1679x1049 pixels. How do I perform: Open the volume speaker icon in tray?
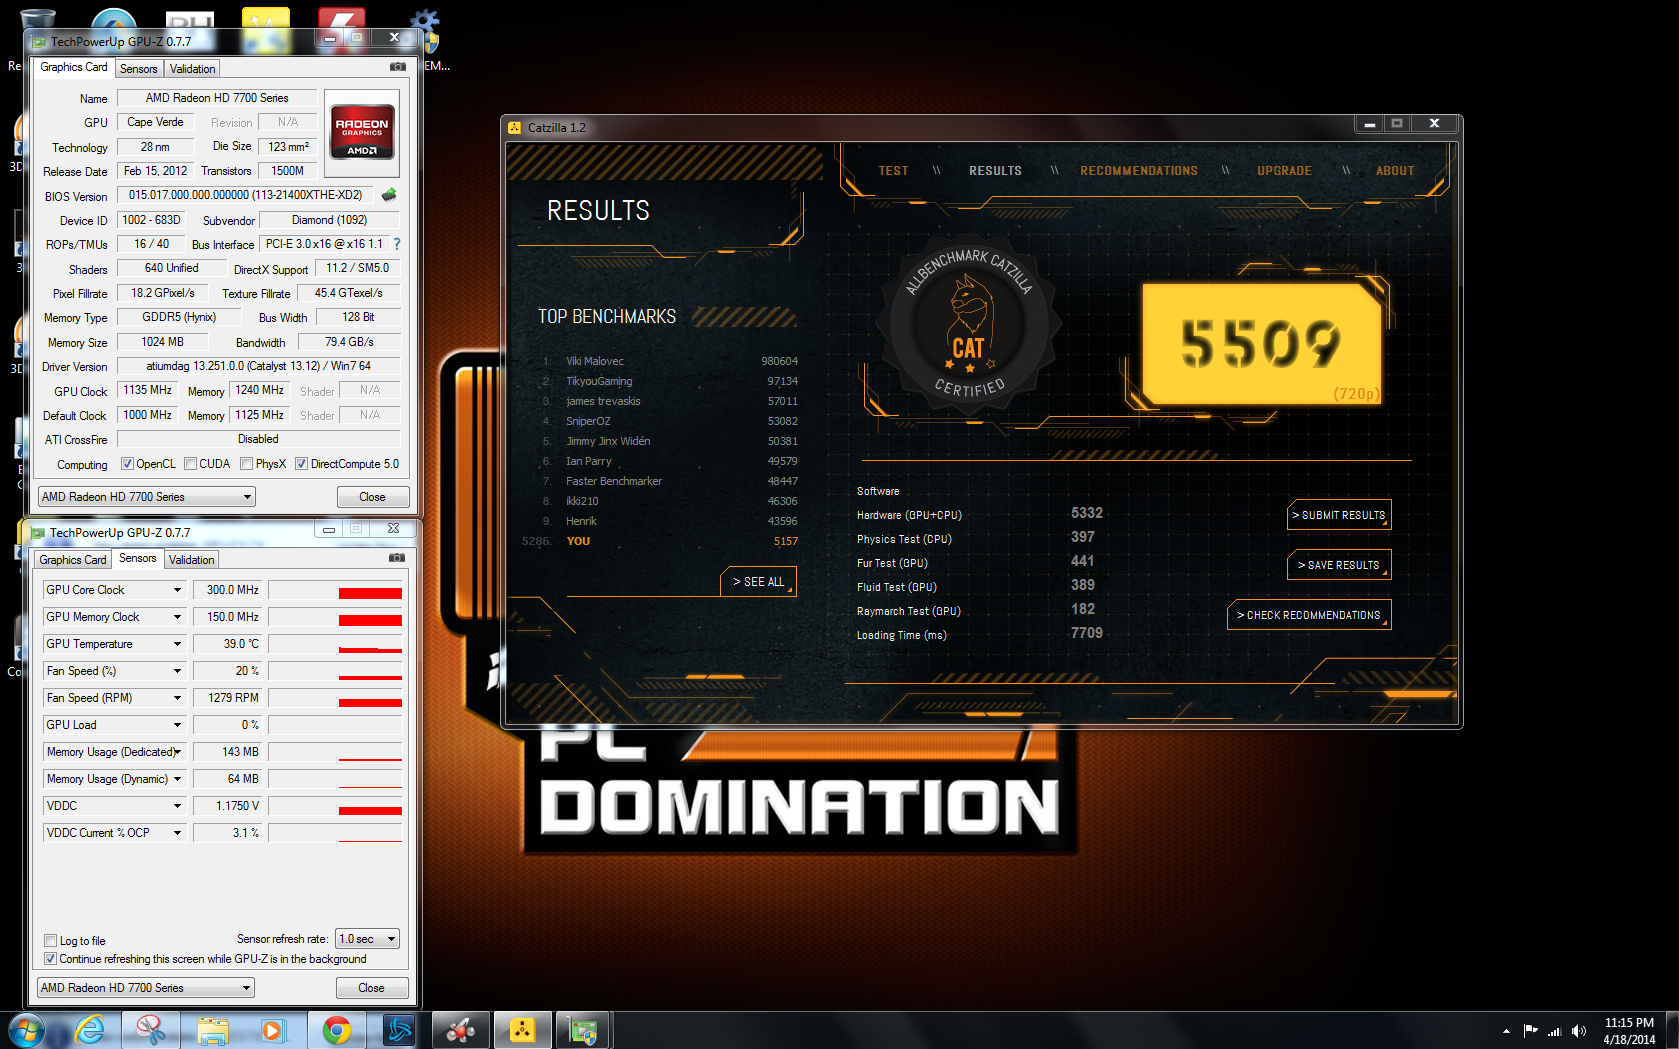point(1579,1031)
